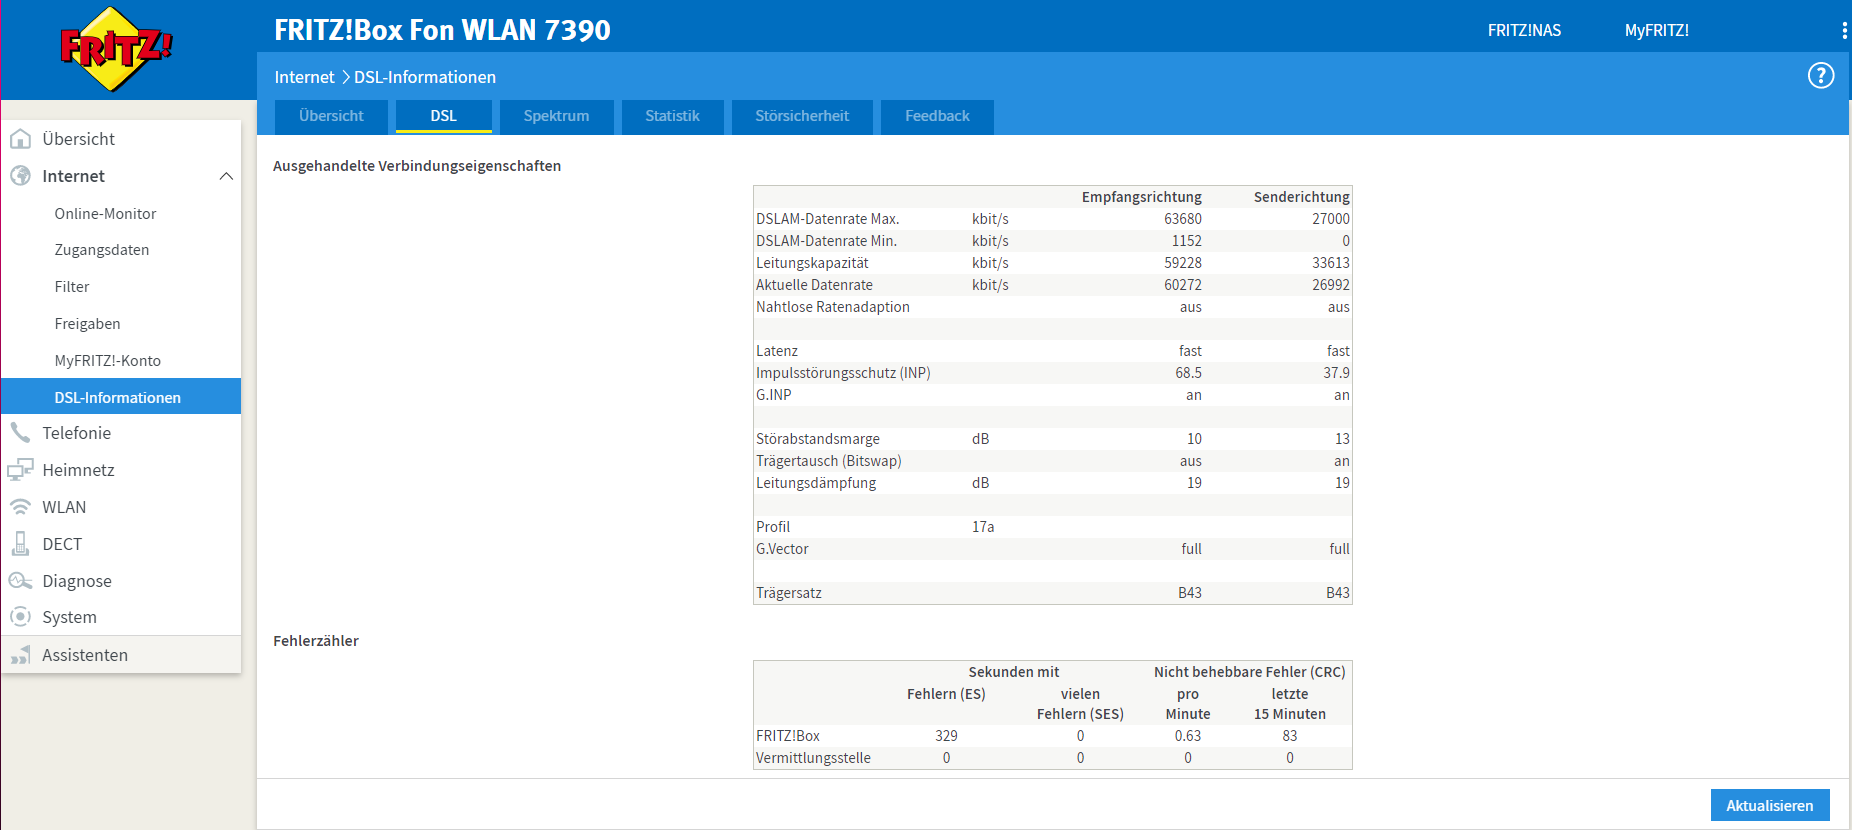Click the FRITZ!Box ES value 329
Screen dimensions: 1852x830
pos(946,736)
